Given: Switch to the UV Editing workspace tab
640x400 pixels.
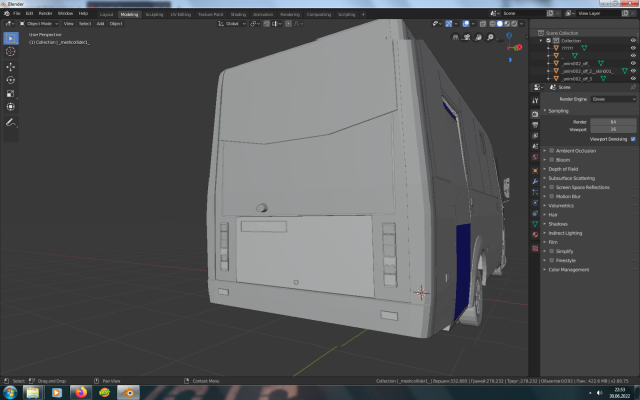Looking at the screenshot, I should (x=181, y=14).
